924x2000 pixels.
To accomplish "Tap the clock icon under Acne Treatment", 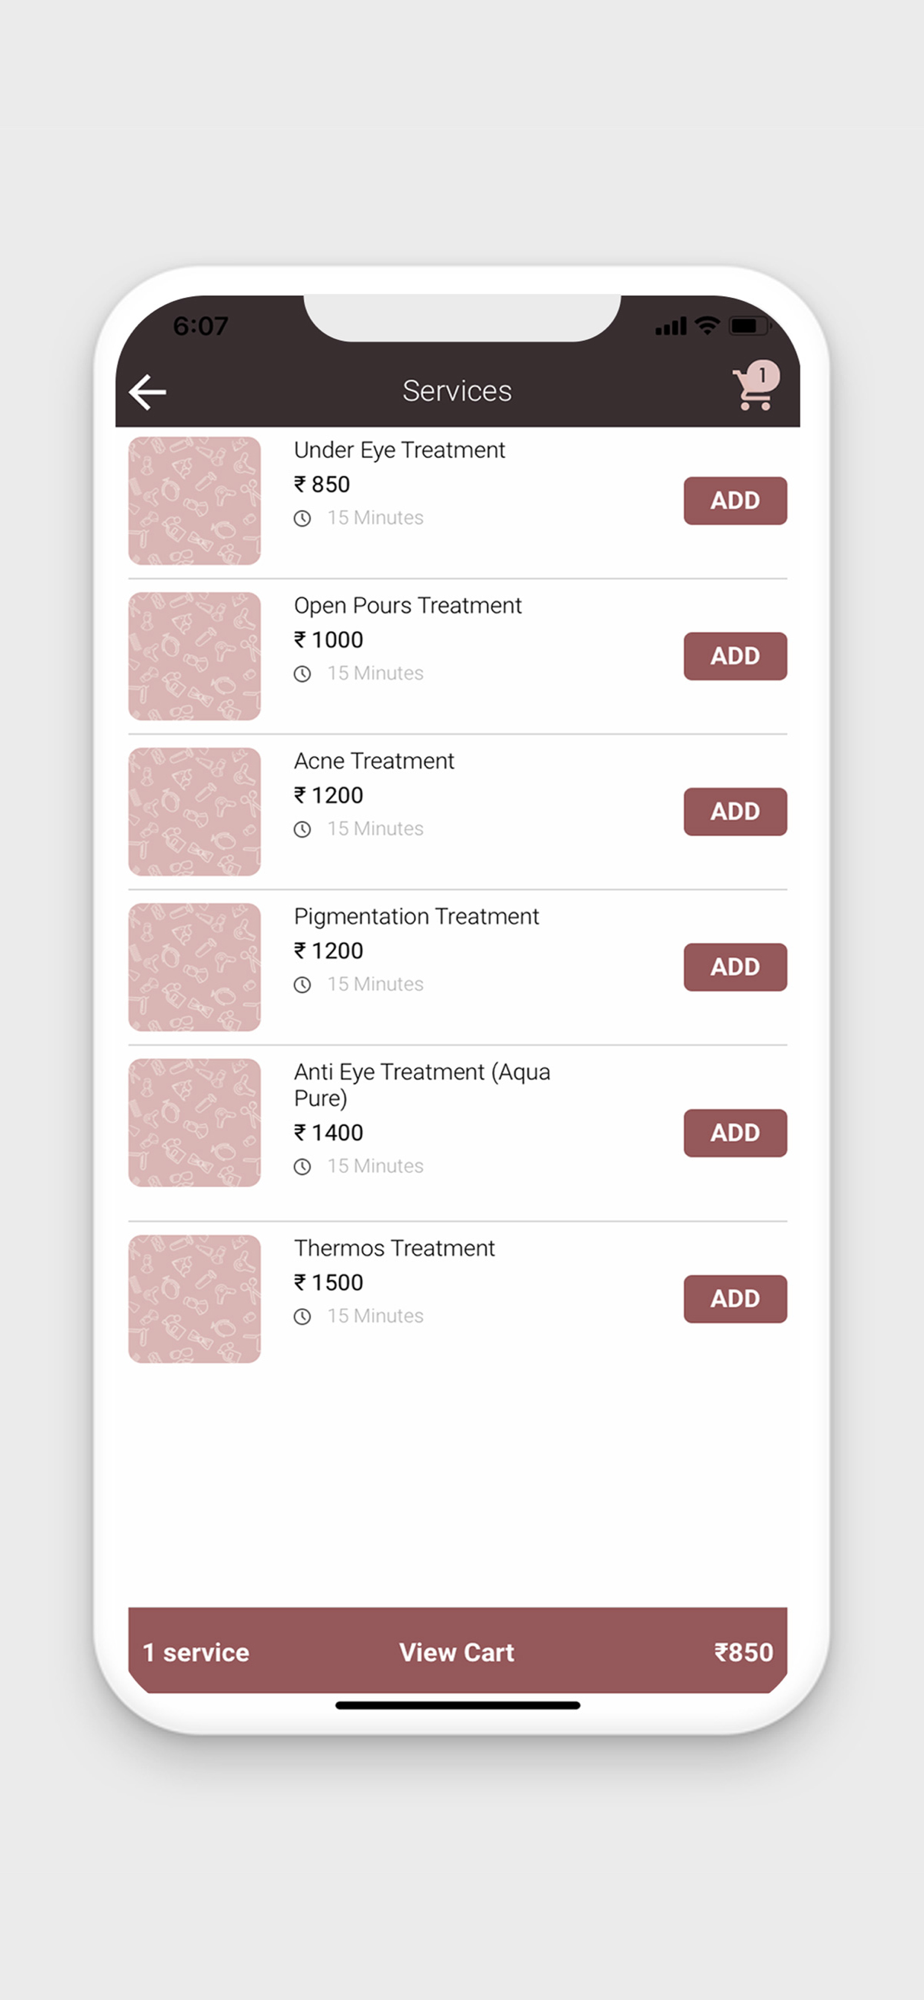I will tap(302, 829).
